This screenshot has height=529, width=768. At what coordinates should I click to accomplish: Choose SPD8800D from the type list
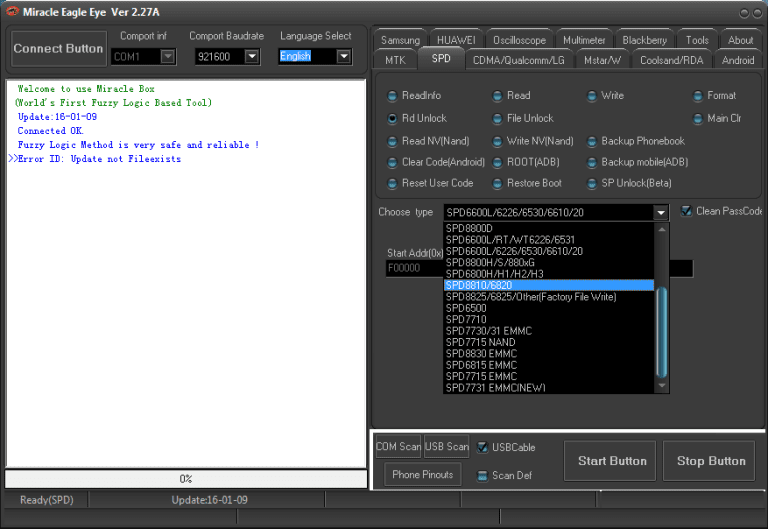[549, 228]
